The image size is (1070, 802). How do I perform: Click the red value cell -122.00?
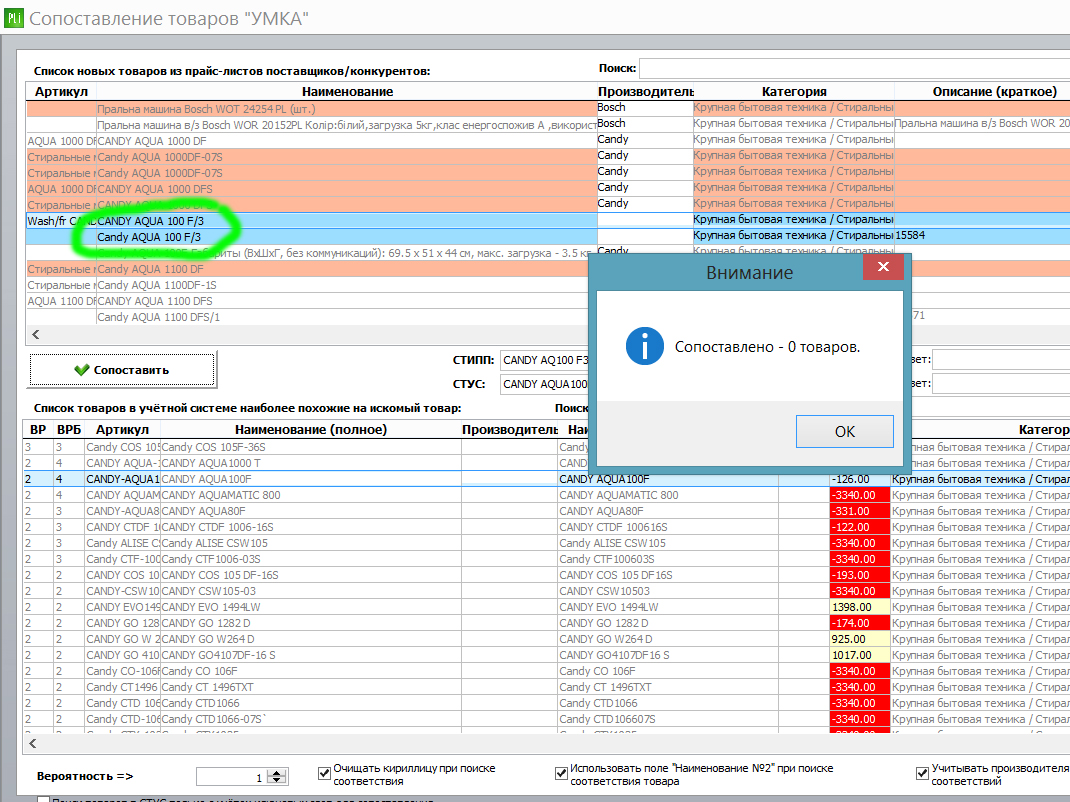[x=860, y=527]
